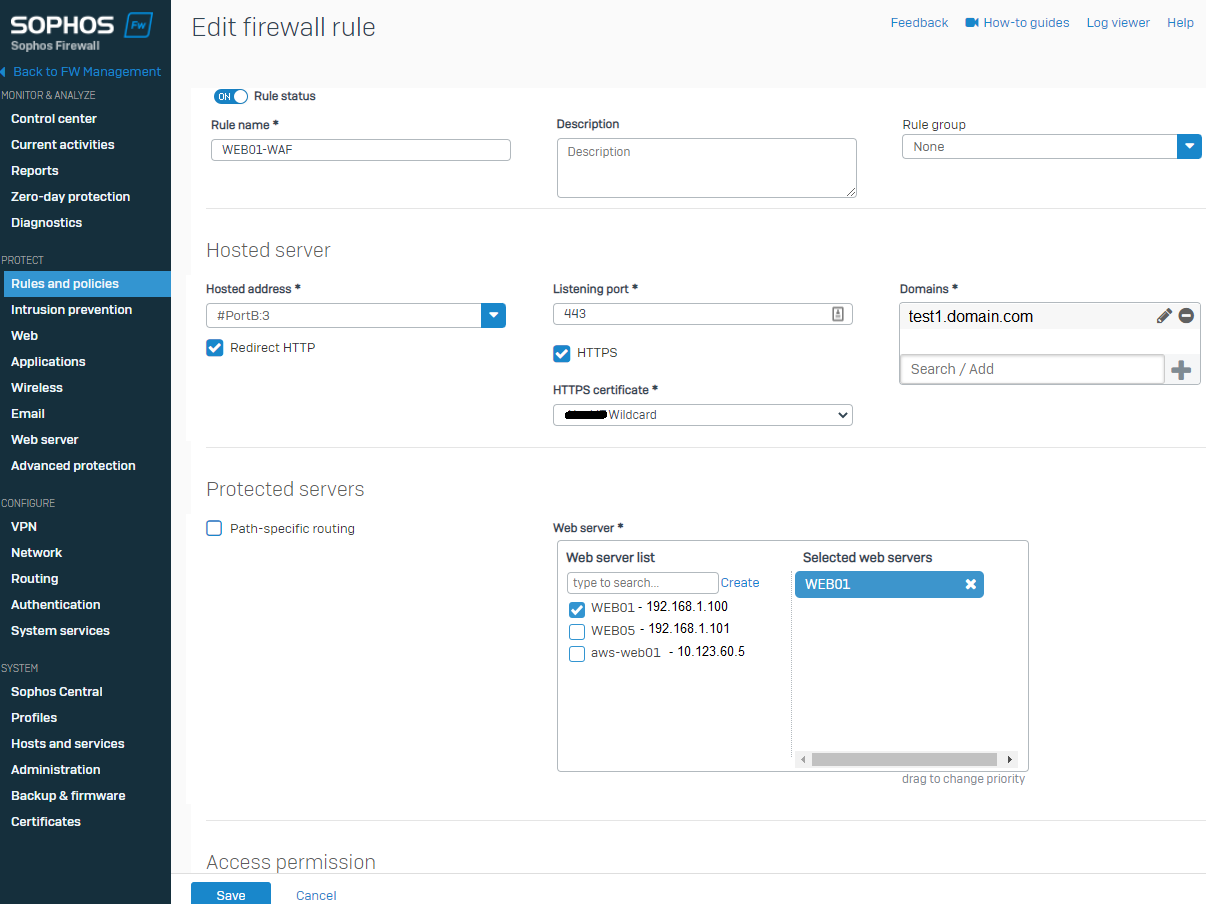Uncheck the Redirect HTTP checkbox
Viewport: 1206px width, 904px height.
click(x=214, y=348)
